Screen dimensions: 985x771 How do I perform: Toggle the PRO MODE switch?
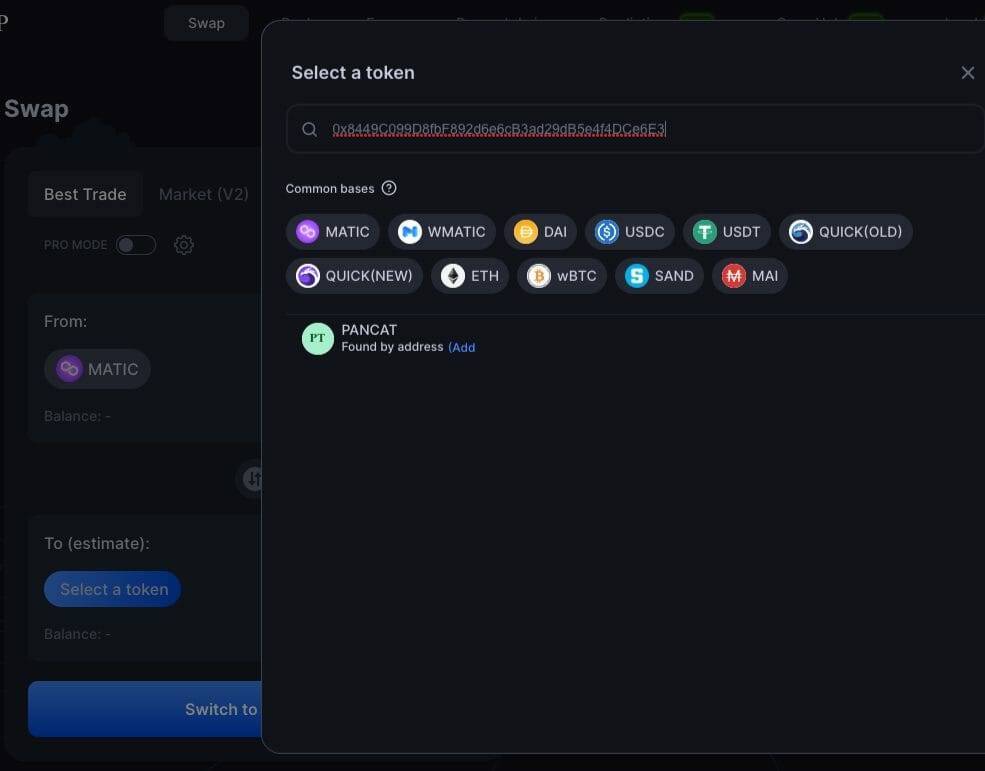pos(136,245)
